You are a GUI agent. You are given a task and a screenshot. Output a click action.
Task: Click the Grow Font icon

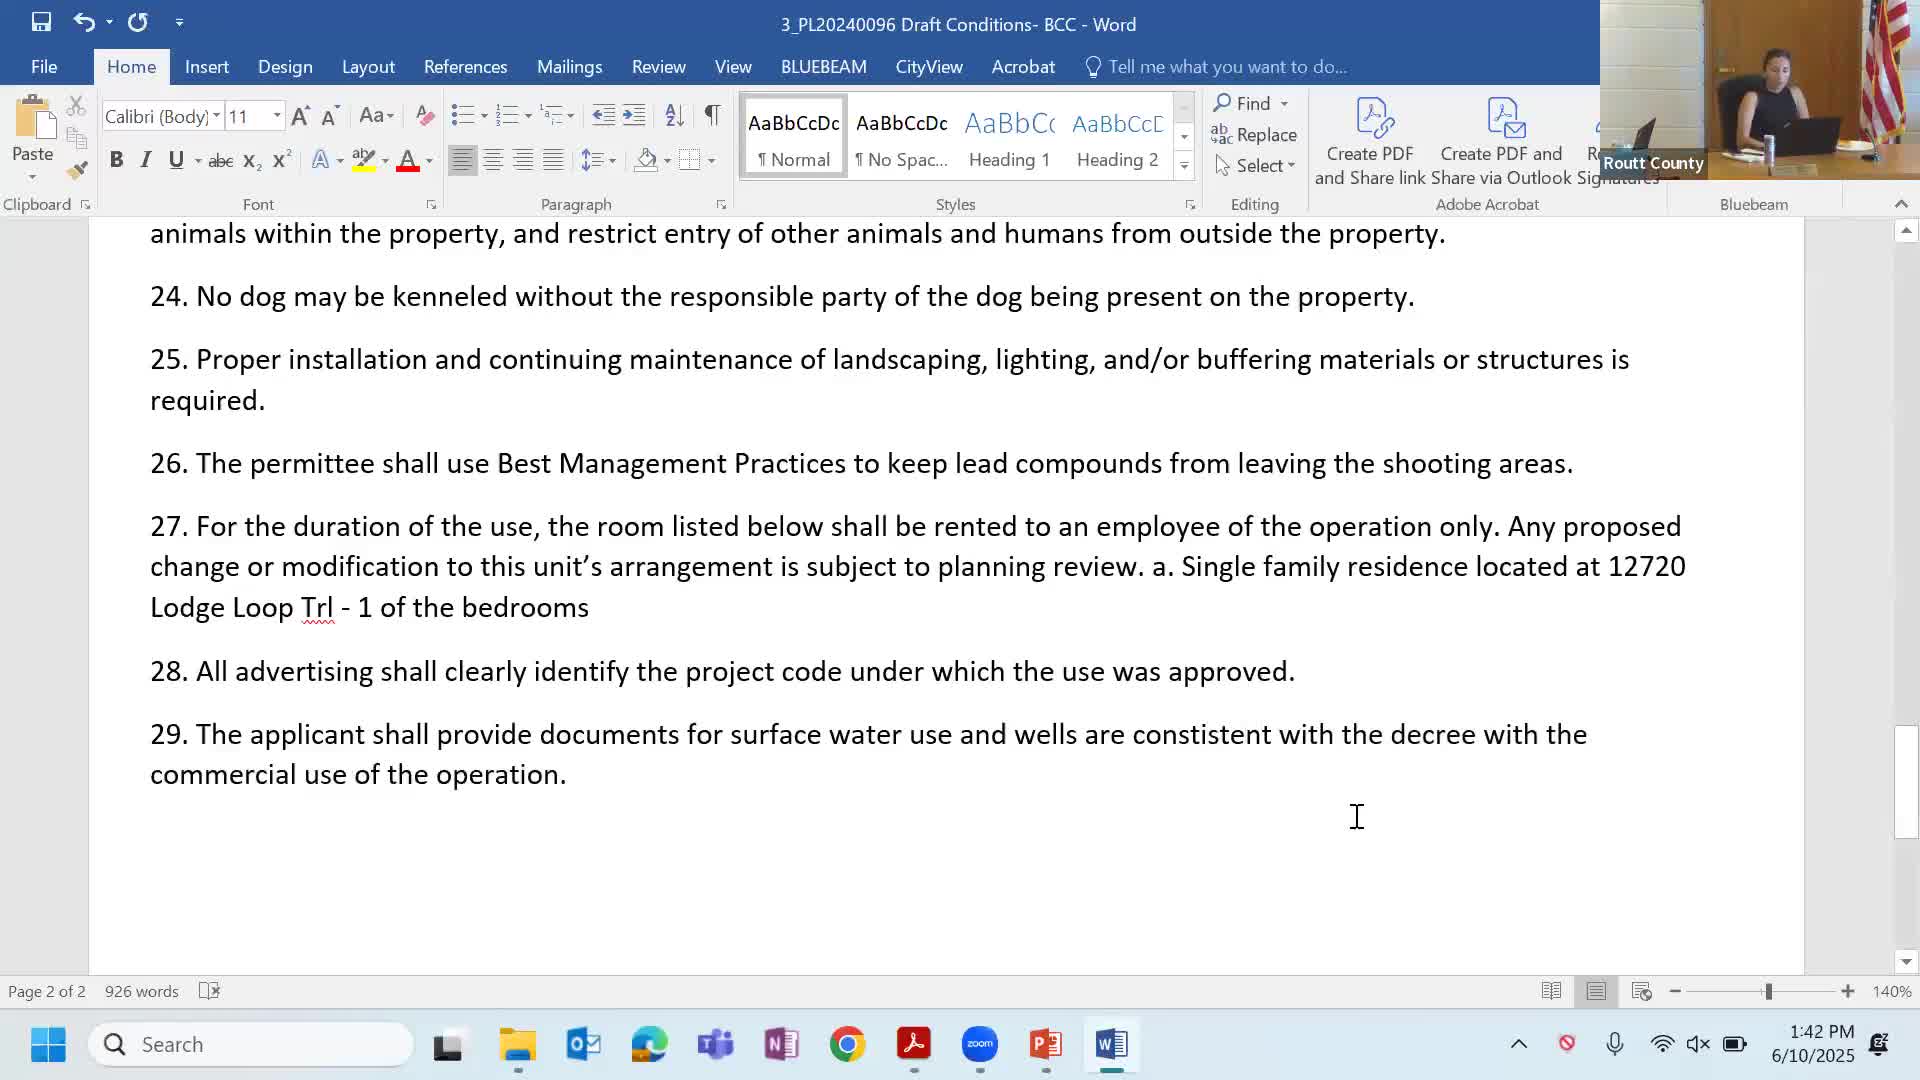(x=300, y=116)
